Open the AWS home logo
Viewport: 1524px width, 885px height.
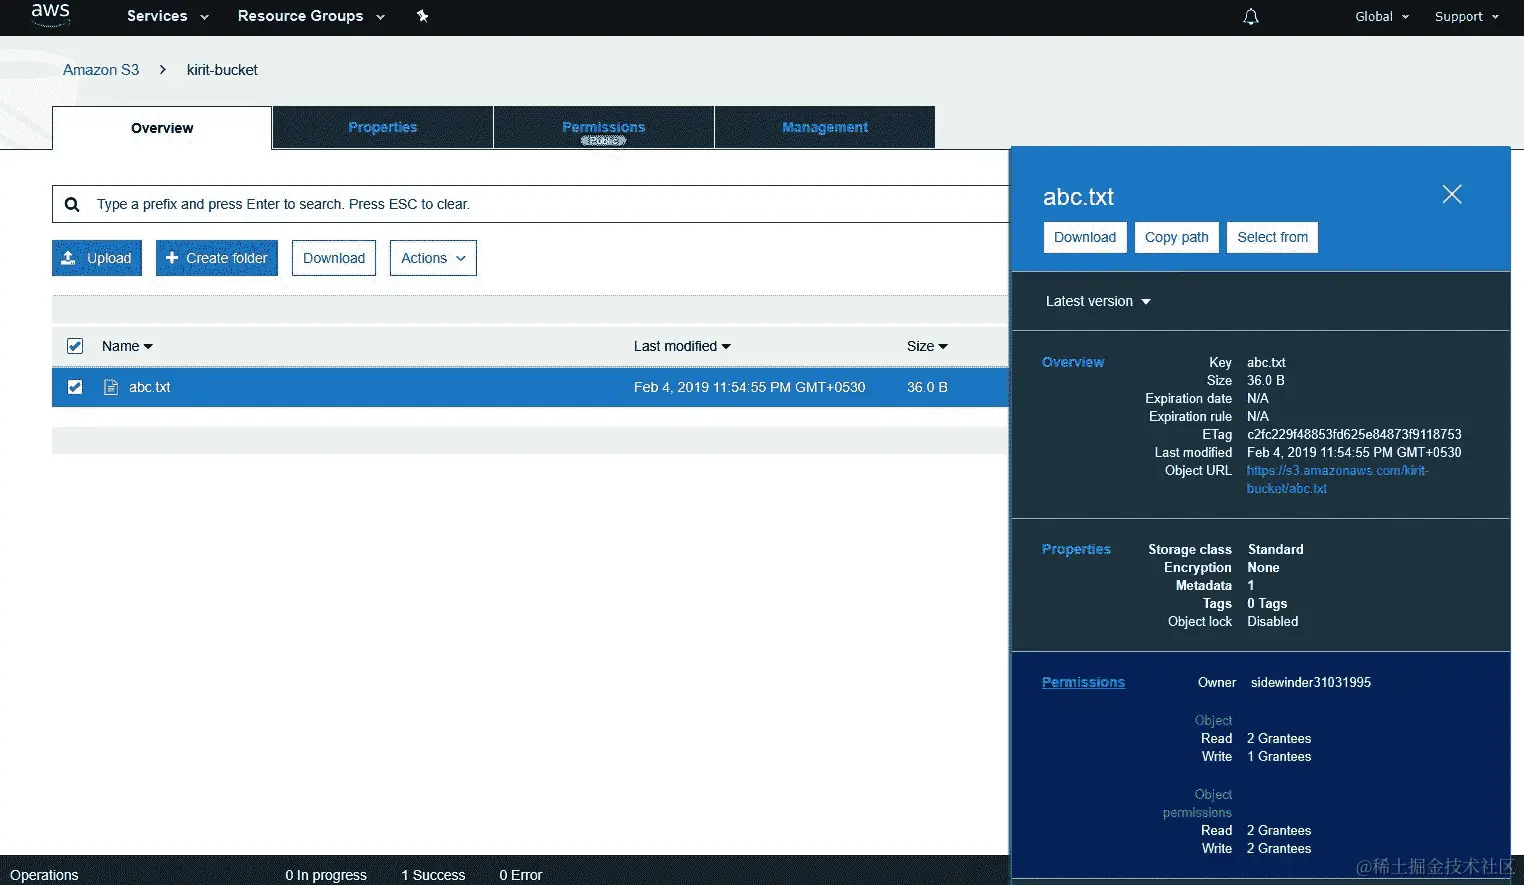tap(50, 14)
